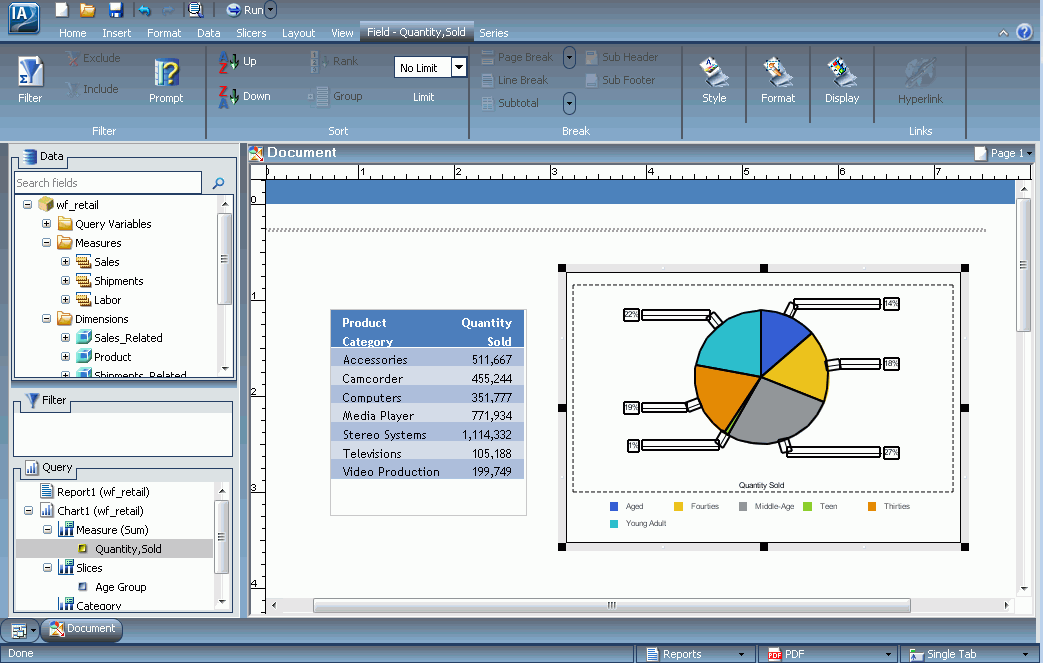
Task: Open the Display options icon
Action: point(841,72)
